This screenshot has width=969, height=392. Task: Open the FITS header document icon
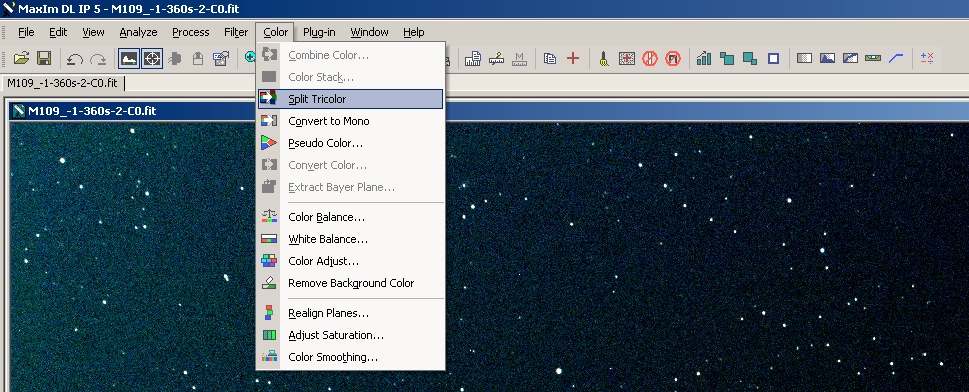[473, 58]
